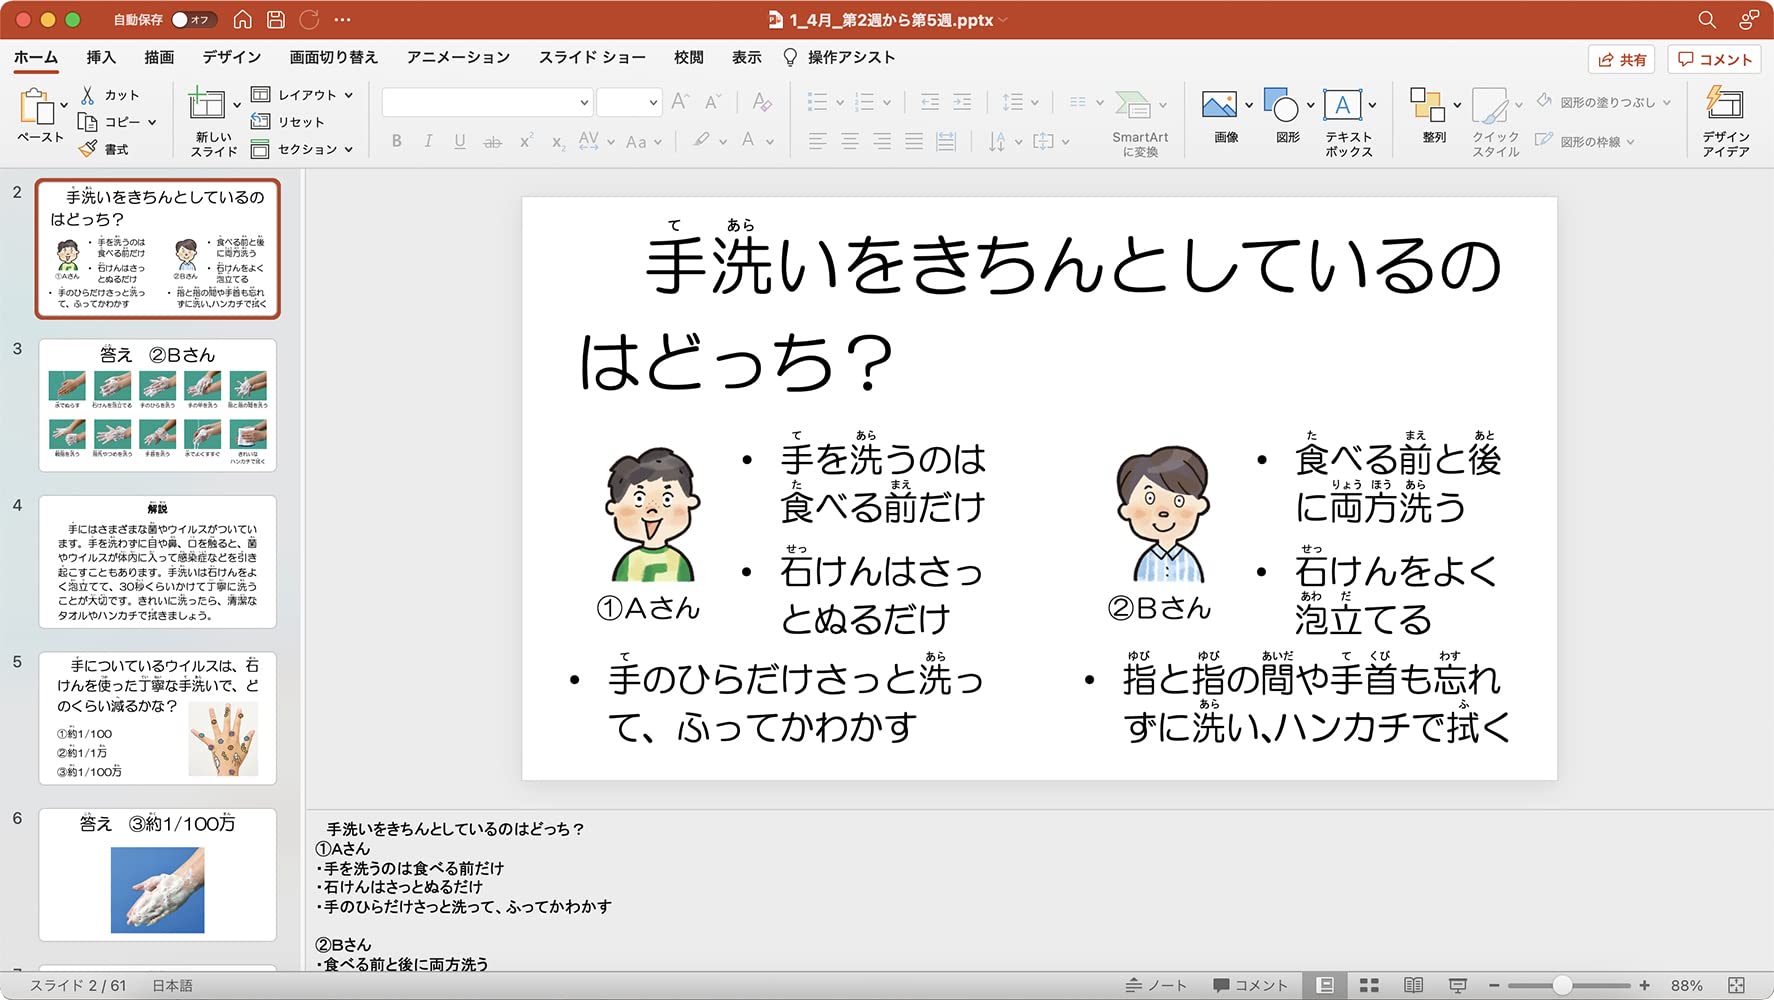
Task: Open the change case Aa dropdown
Action: 644,142
